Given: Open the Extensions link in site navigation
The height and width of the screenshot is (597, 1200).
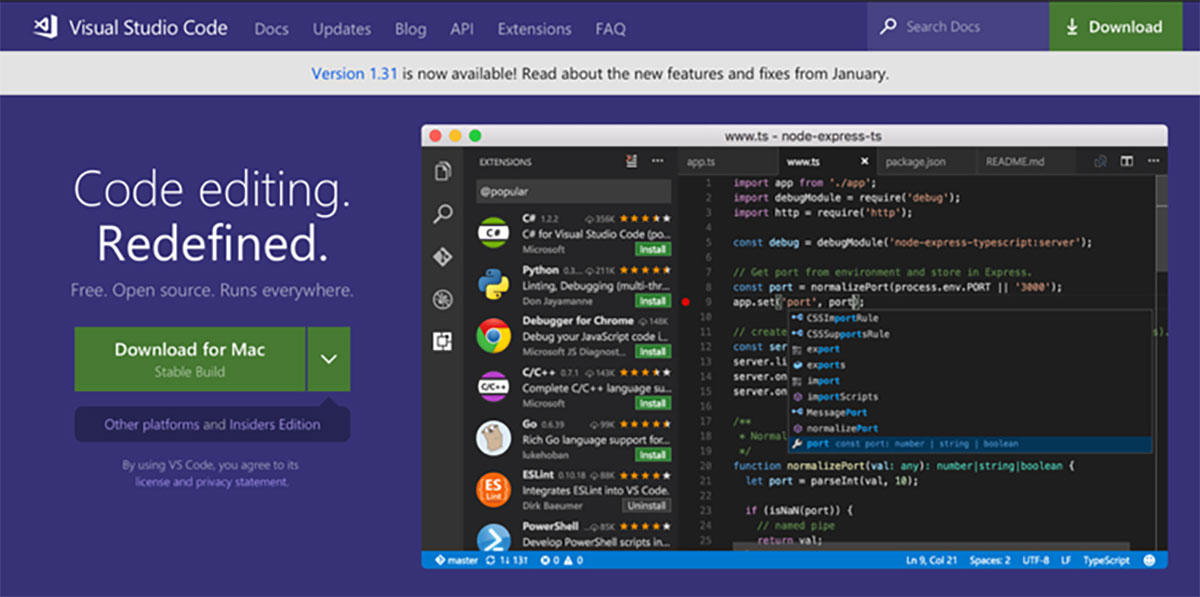Looking at the screenshot, I should 534,28.
